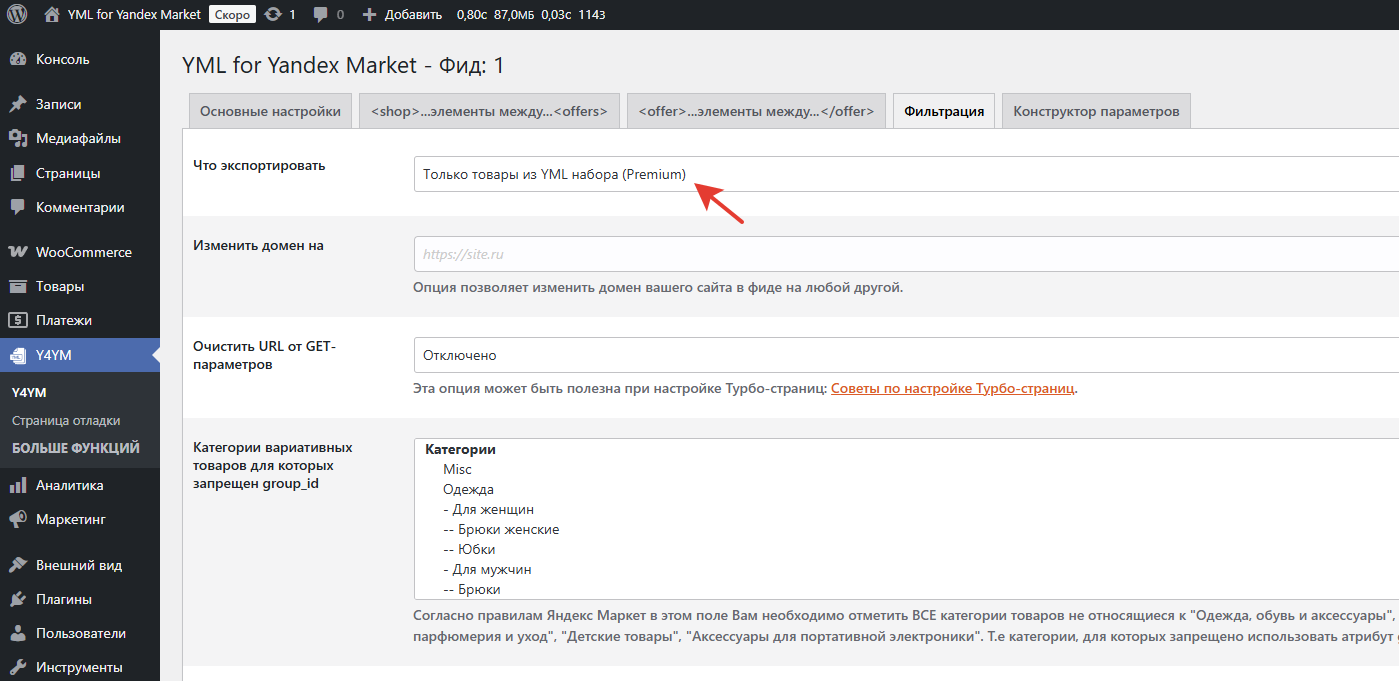This screenshot has height=681, width=1399.
Task: Select Брюки женские in the categories list
Action: (x=501, y=529)
